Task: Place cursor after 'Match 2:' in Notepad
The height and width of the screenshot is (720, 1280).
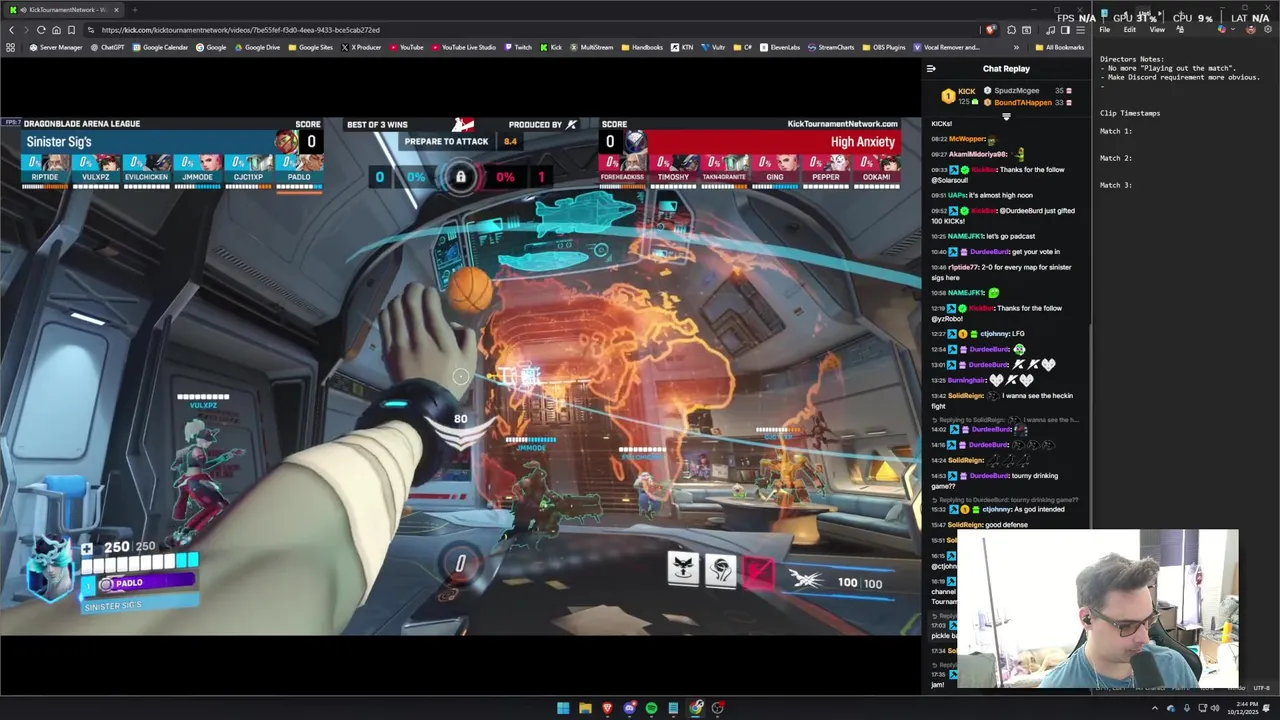Action: pos(1134,158)
